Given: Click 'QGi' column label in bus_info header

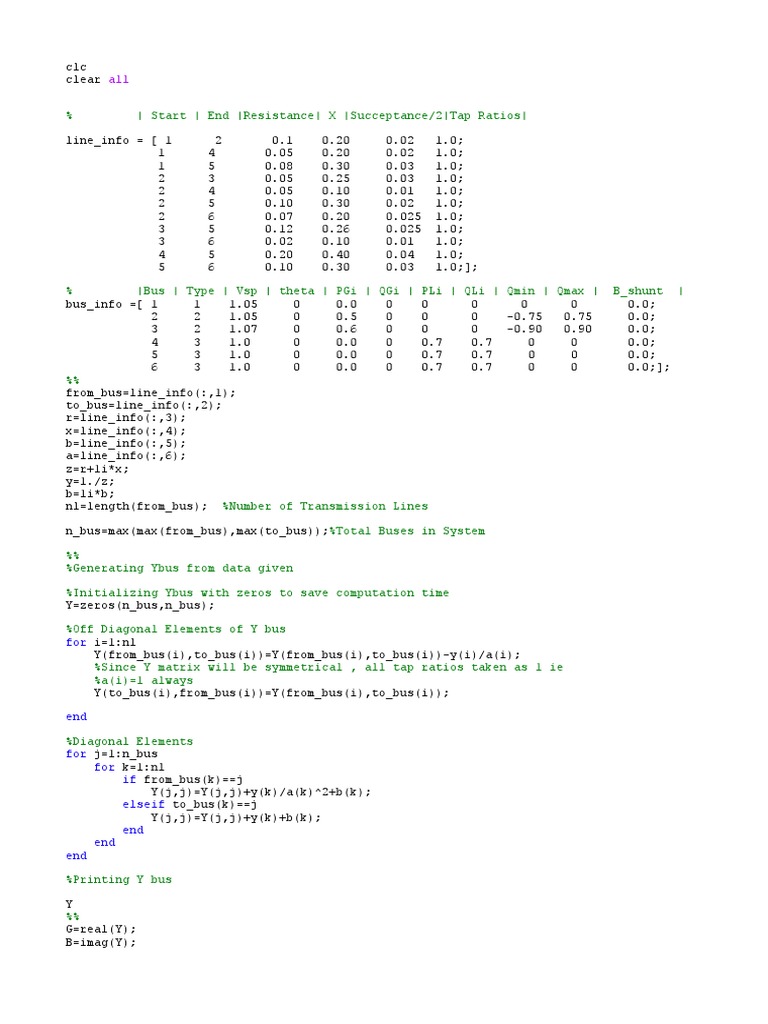Looking at the screenshot, I should (389, 291).
